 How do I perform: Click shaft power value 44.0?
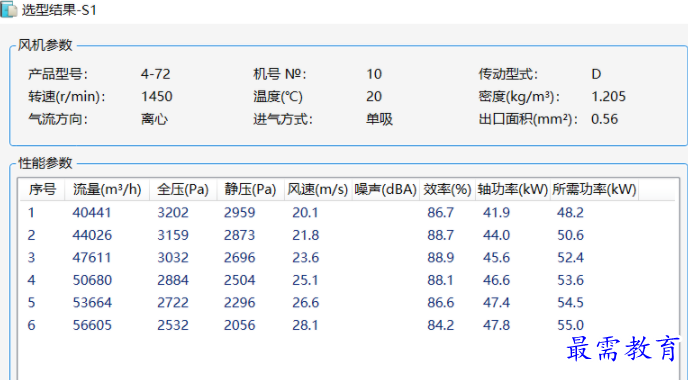point(496,235)
